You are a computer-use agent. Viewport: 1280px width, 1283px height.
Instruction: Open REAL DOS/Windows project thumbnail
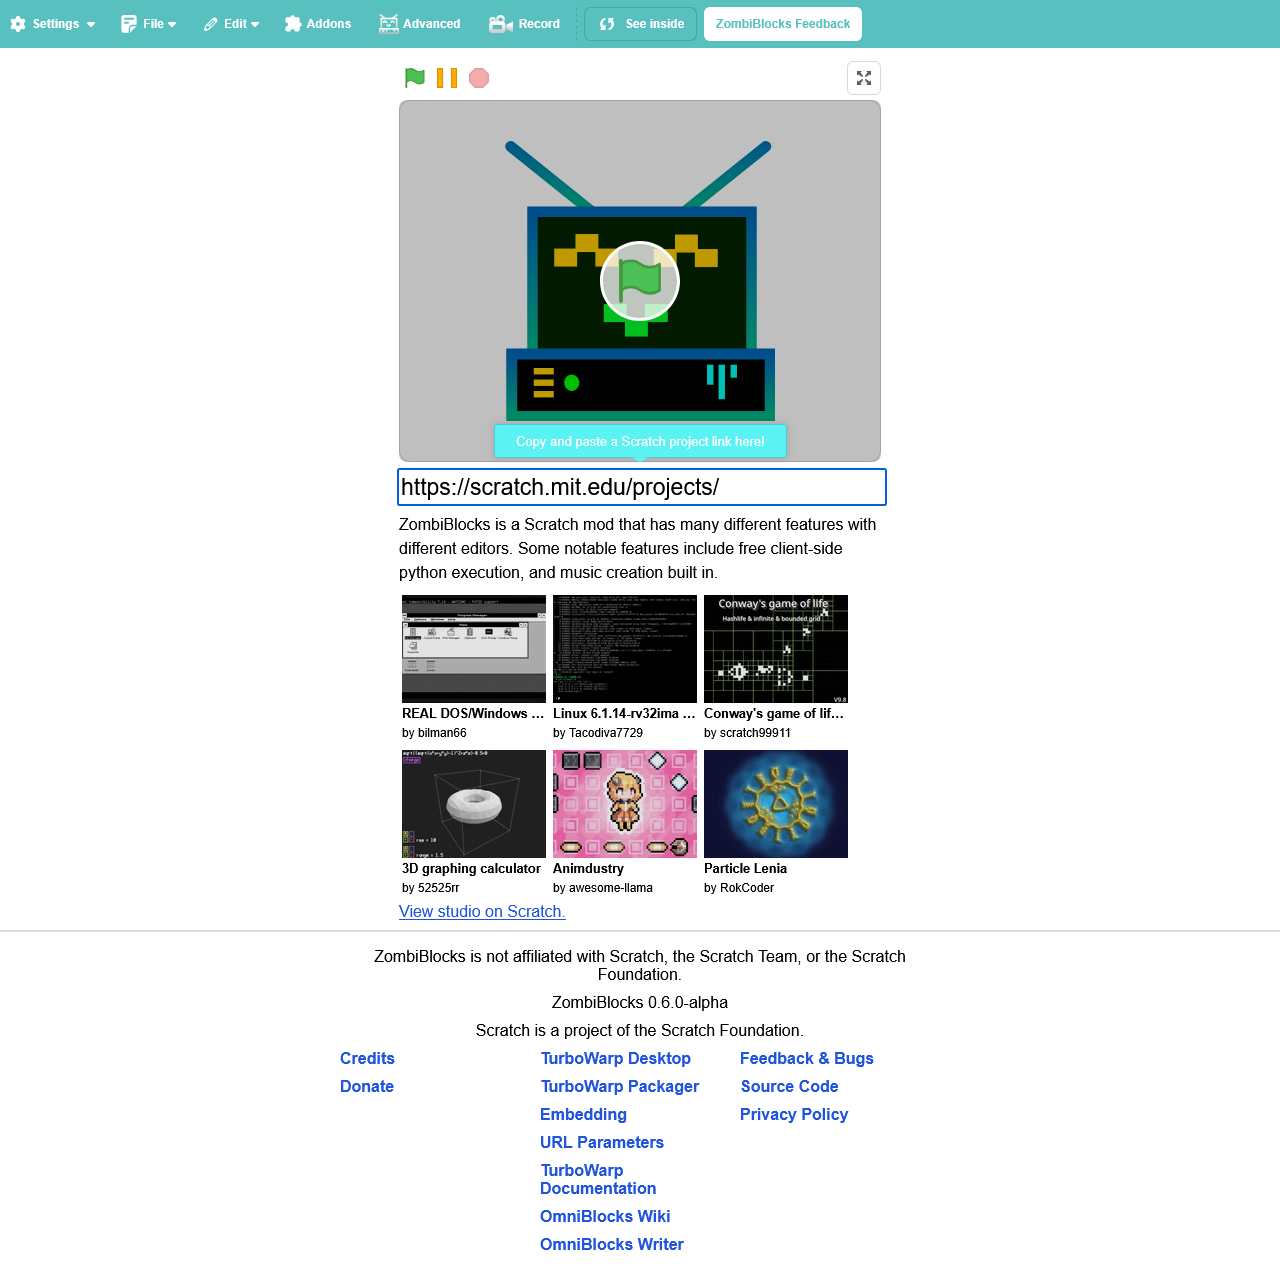click(474, 649)
